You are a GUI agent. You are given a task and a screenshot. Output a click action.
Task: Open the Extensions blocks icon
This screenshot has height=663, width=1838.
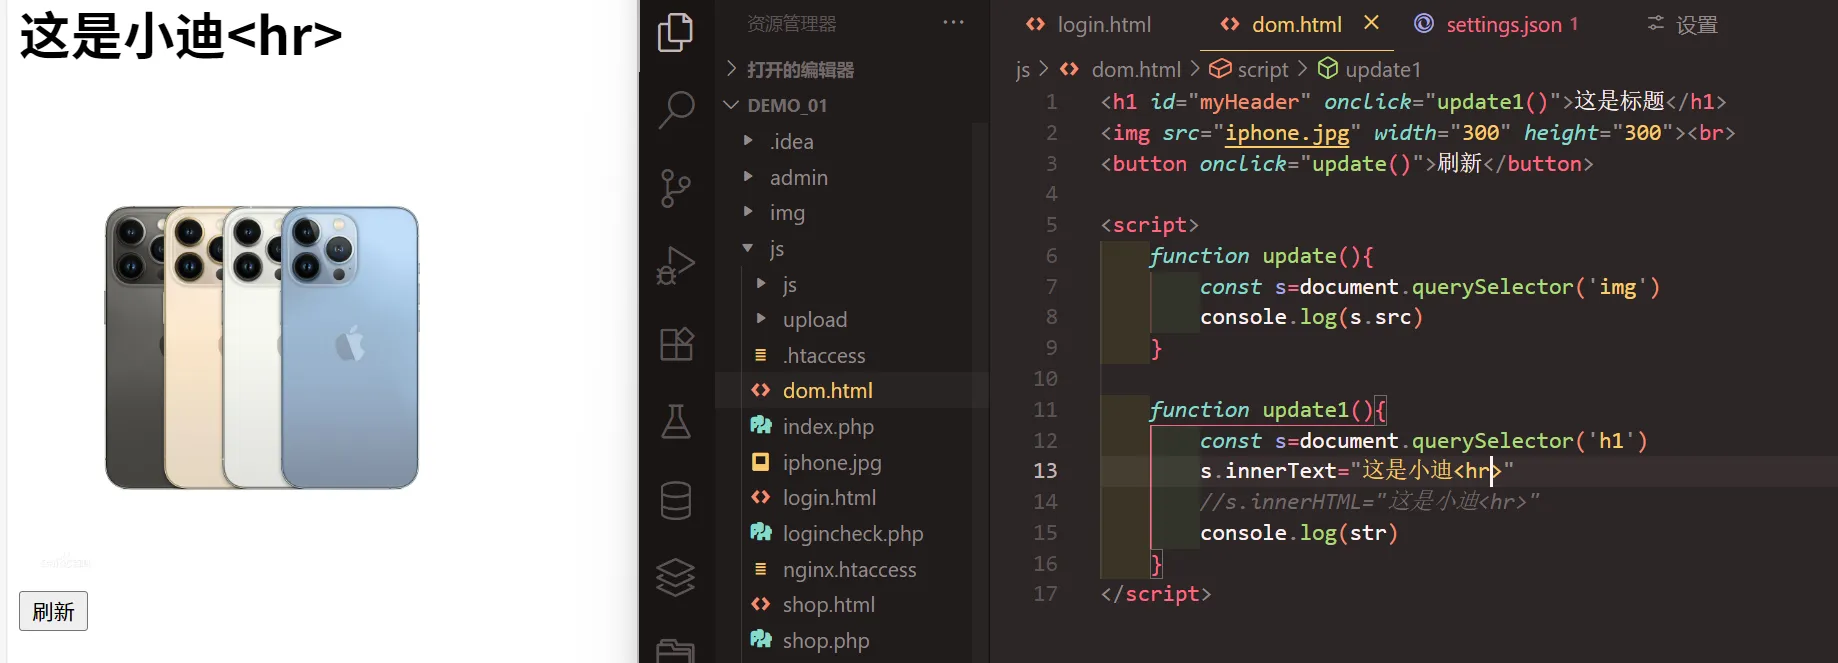pyautogui.click(x=676, y=345)
